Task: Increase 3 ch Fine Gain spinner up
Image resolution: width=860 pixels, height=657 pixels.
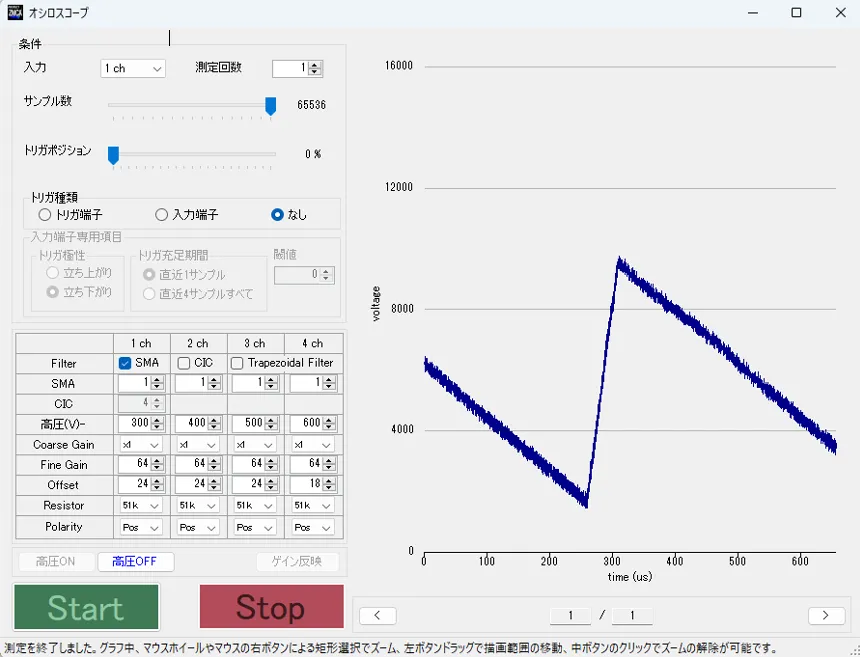Action: point(271,460)
